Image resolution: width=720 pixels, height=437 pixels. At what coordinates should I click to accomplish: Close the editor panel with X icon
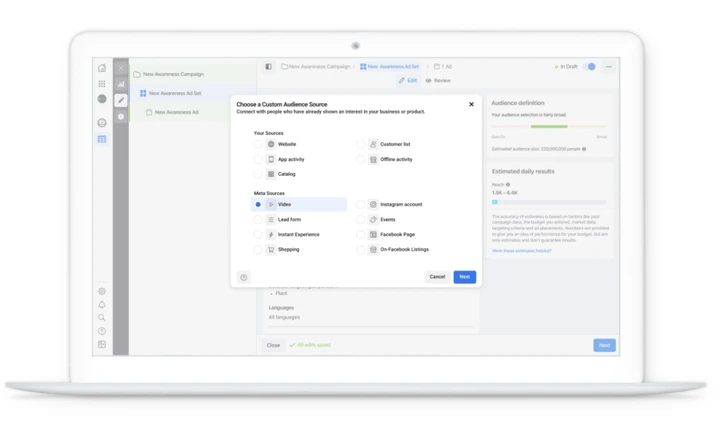point(121,68)
